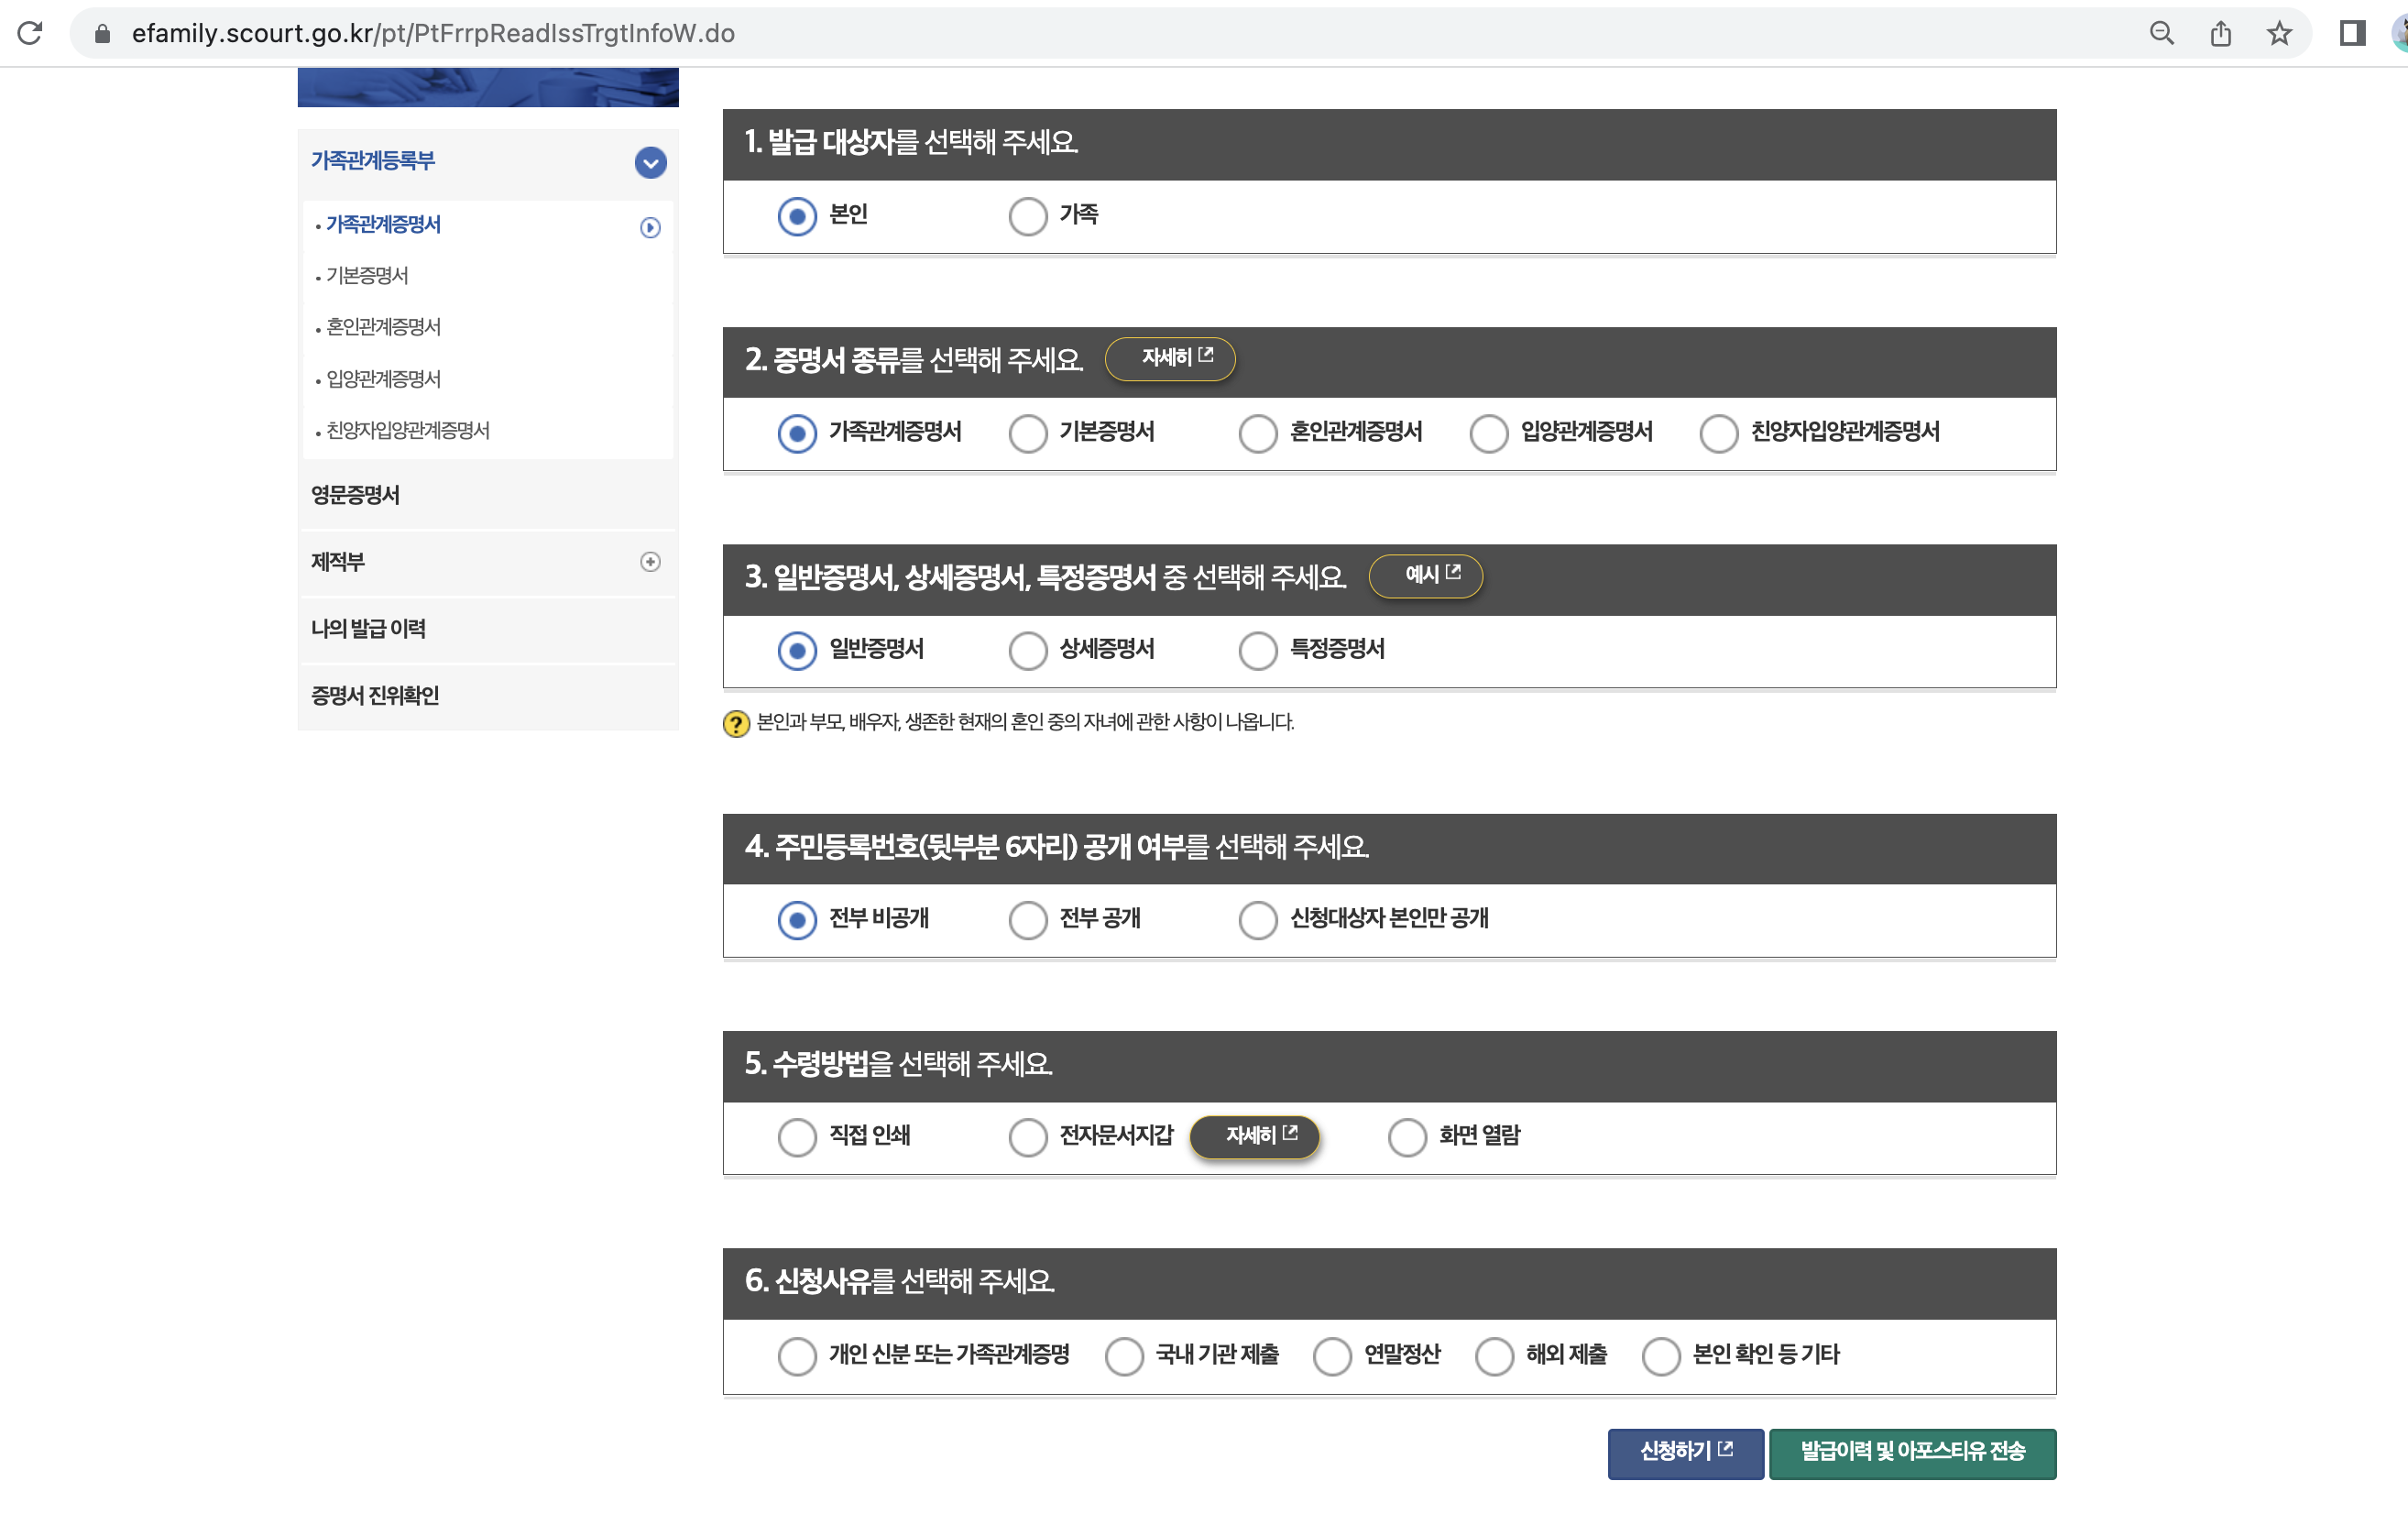Viewport: 2408px width, 1514px height.
Task: Open 자세히 details next to 전자문서지갑
Action: [1256, 1136]
